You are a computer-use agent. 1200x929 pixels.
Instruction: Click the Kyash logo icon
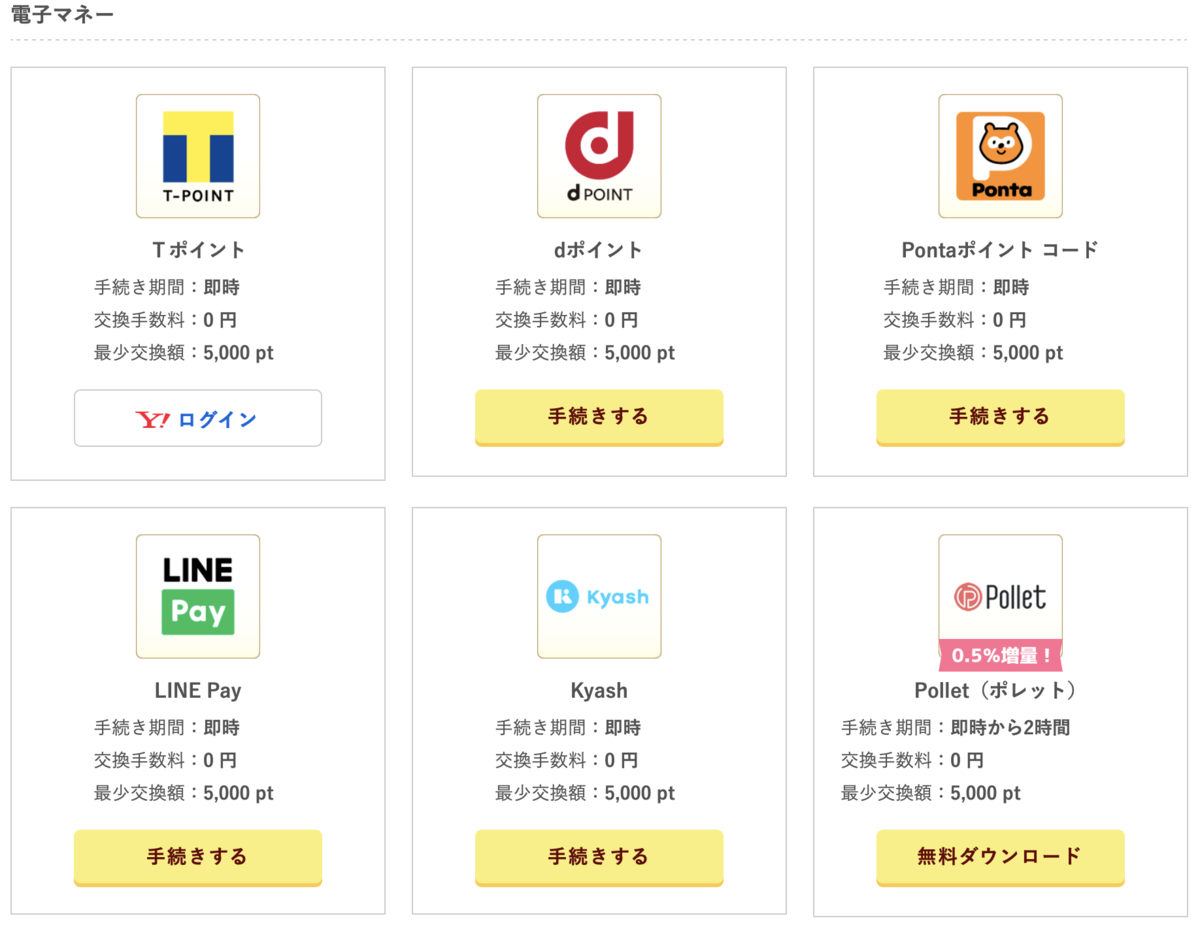pyautogui.click(x=599, y=597)
